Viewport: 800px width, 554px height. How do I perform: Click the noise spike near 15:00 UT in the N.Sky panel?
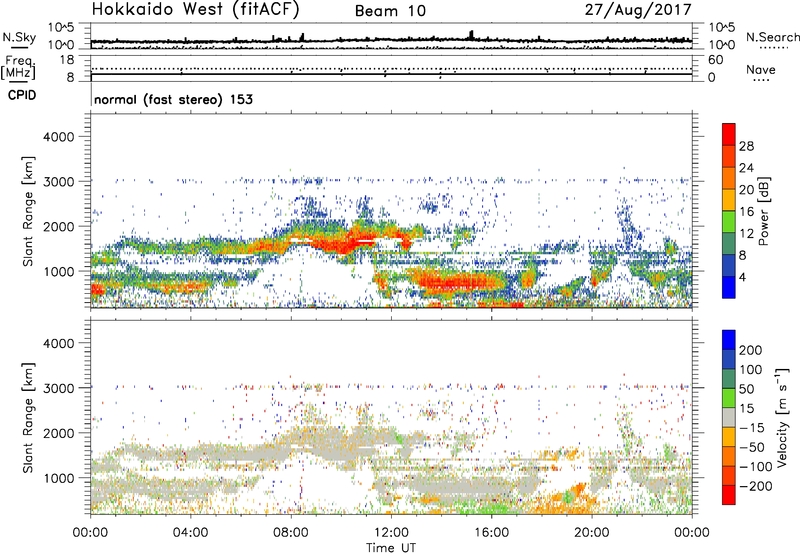pyautogui.click(x=471, y=35)
